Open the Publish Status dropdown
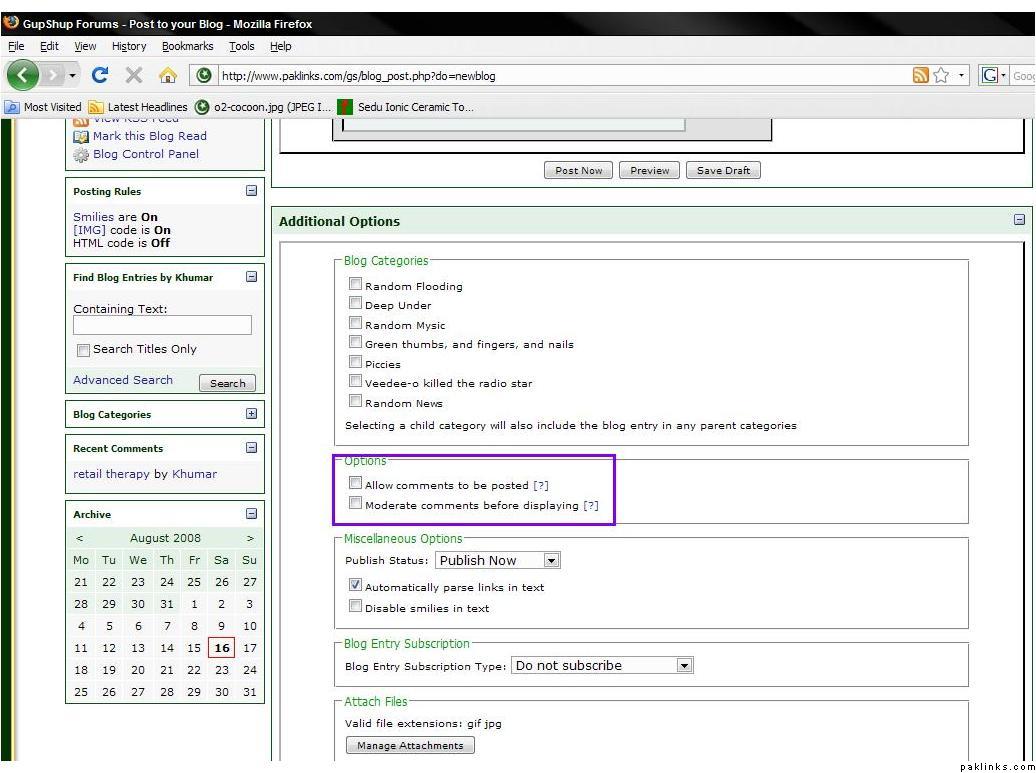The width and height of the screenshot is (1036, 773). [551, 561]
